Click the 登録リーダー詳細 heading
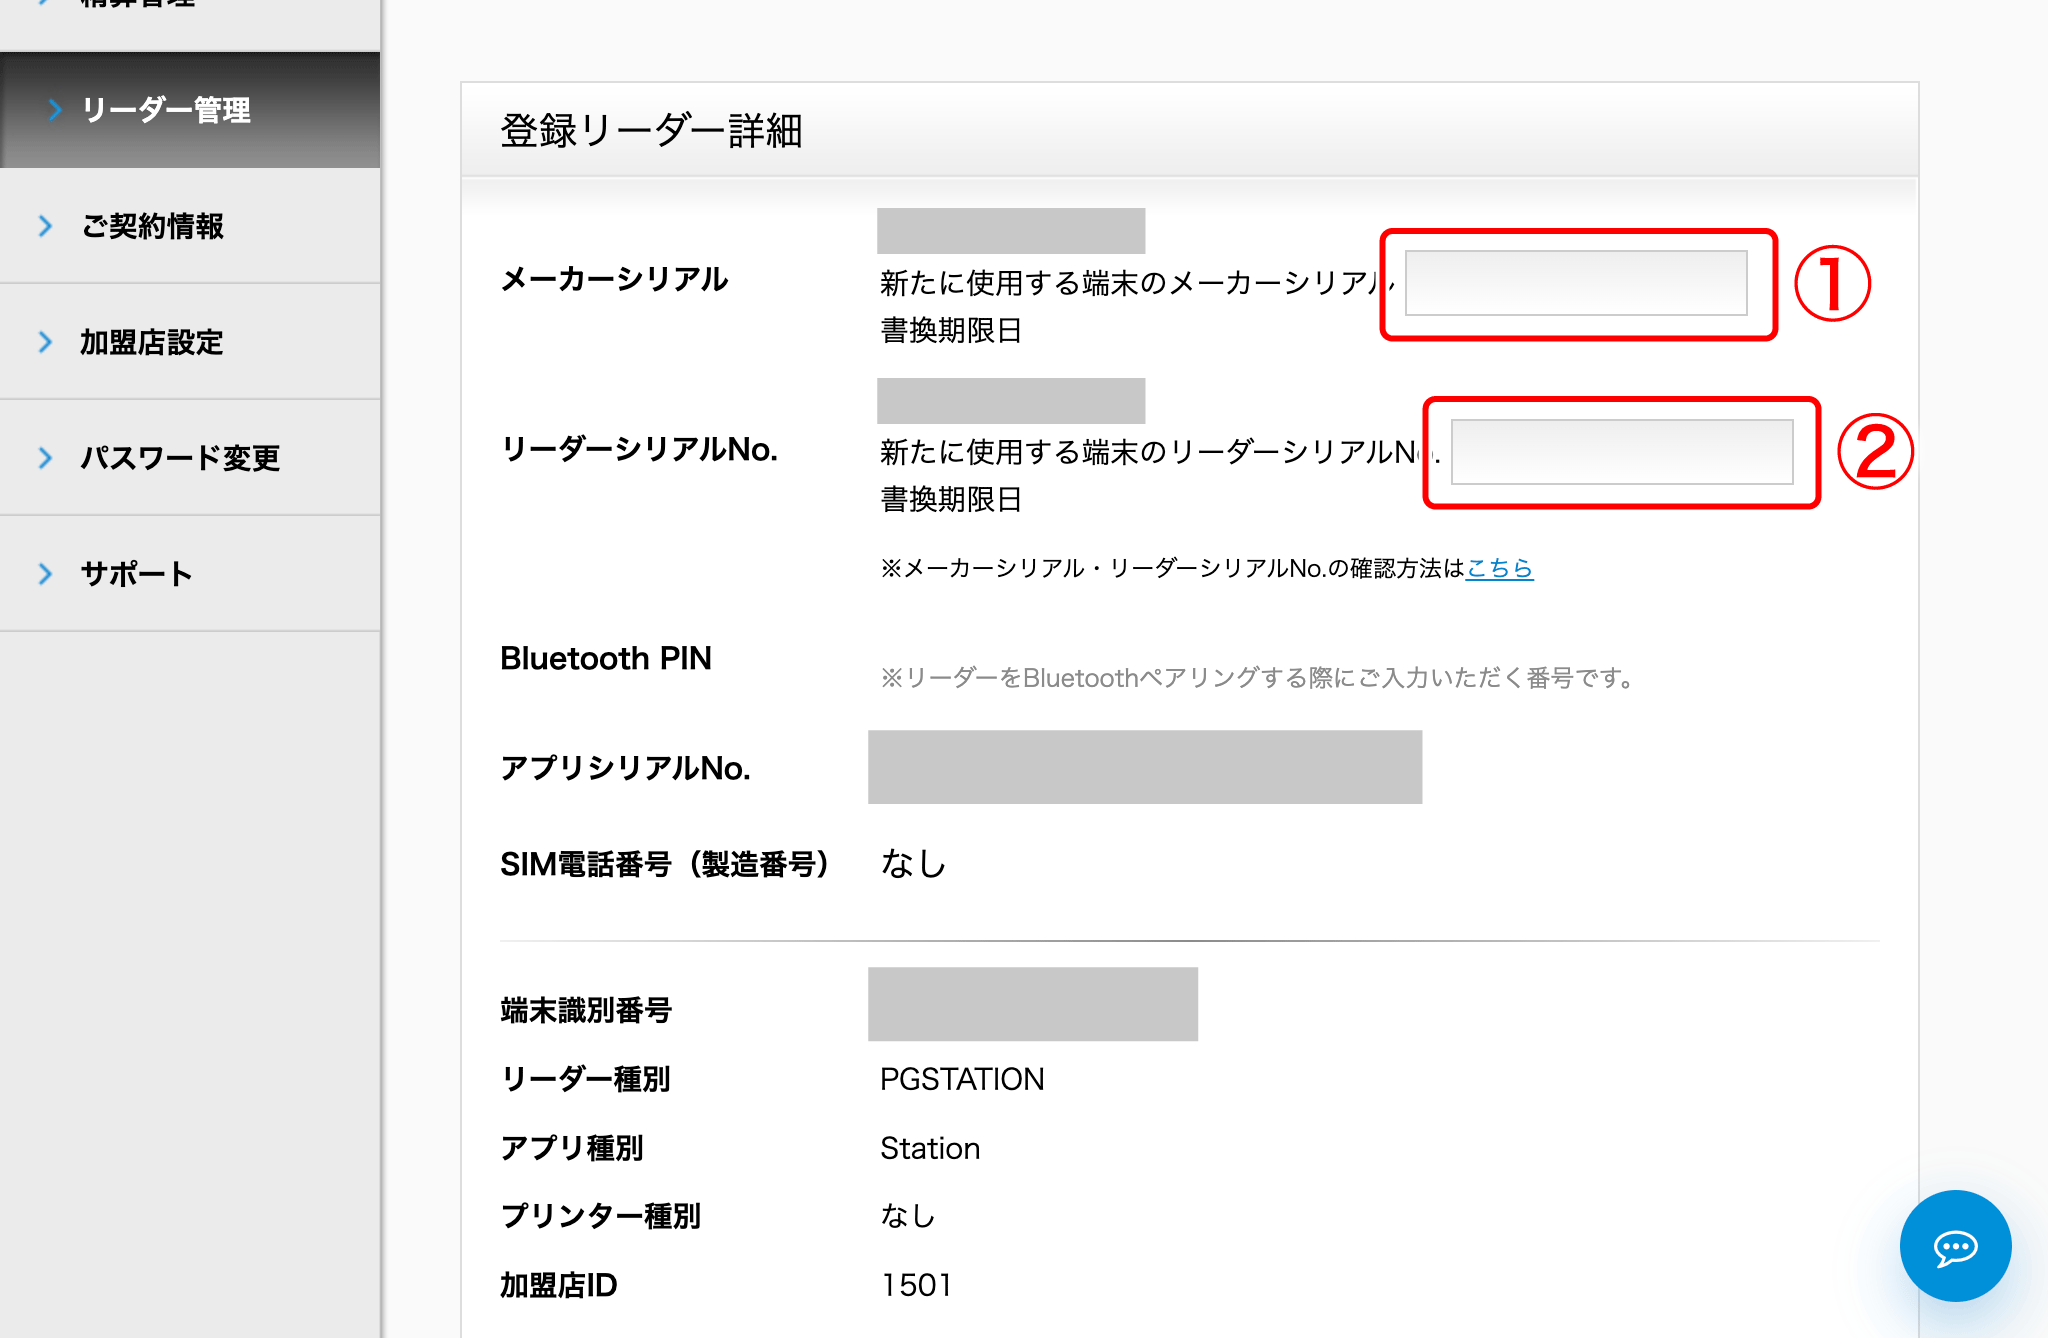Image resolution: width=2048 pixels, height=1338 pixels. pyautogui.click(x=651, y=131)
